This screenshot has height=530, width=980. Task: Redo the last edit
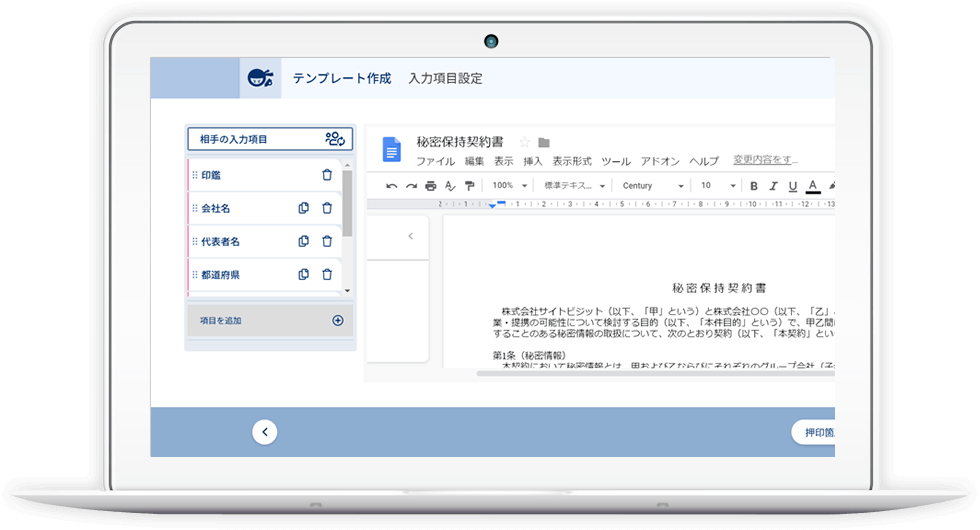coord(411,186)
